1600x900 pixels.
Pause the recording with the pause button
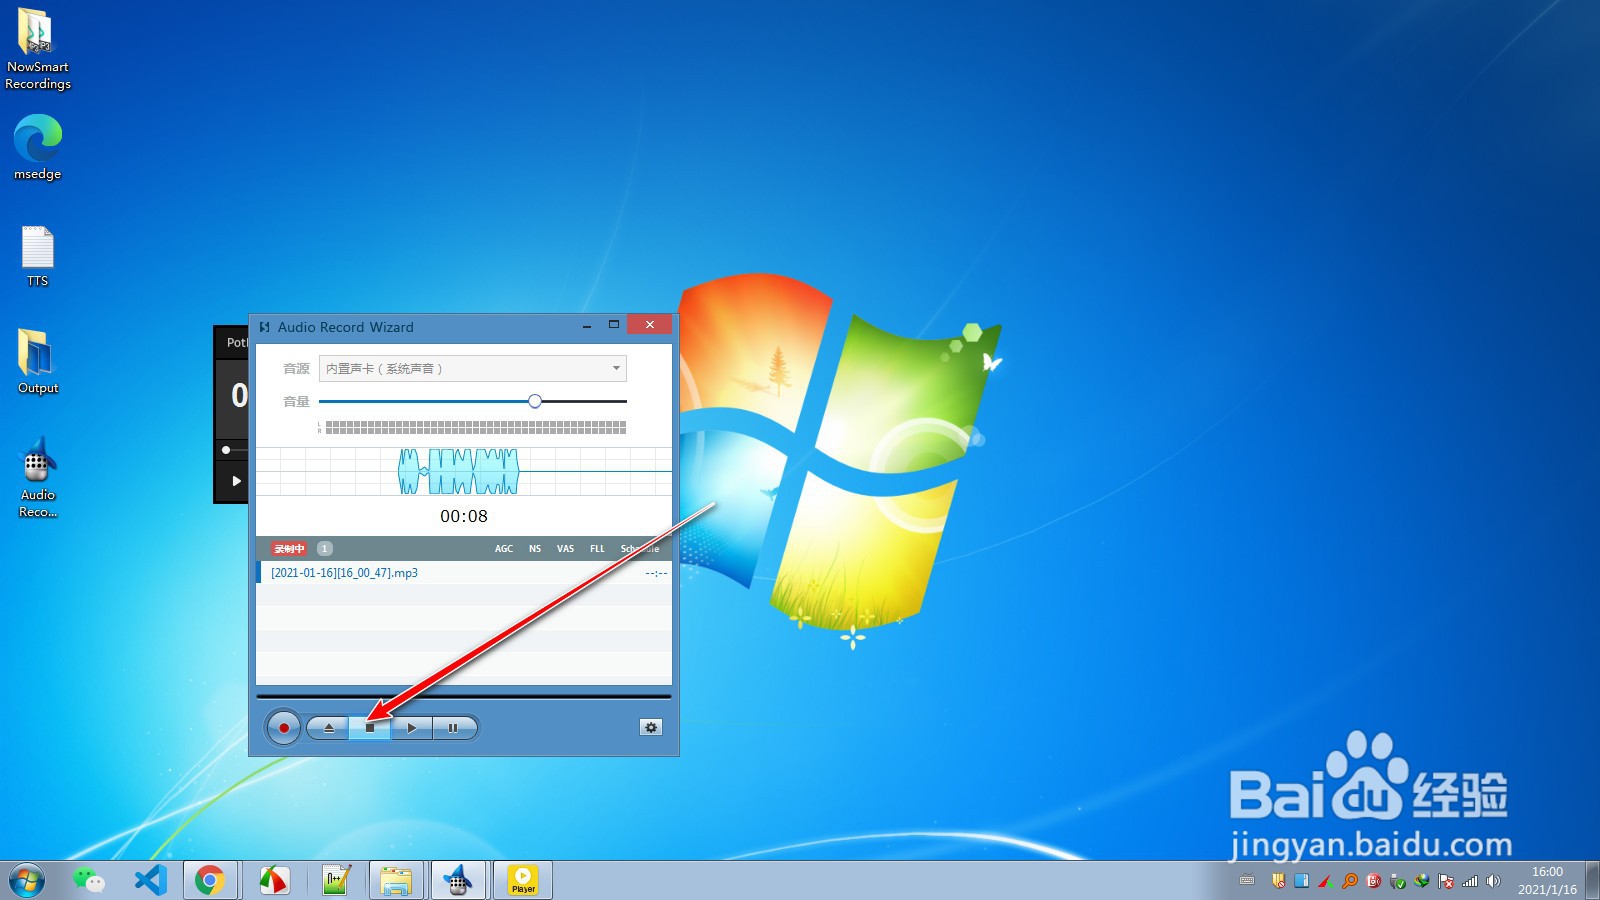454,728
